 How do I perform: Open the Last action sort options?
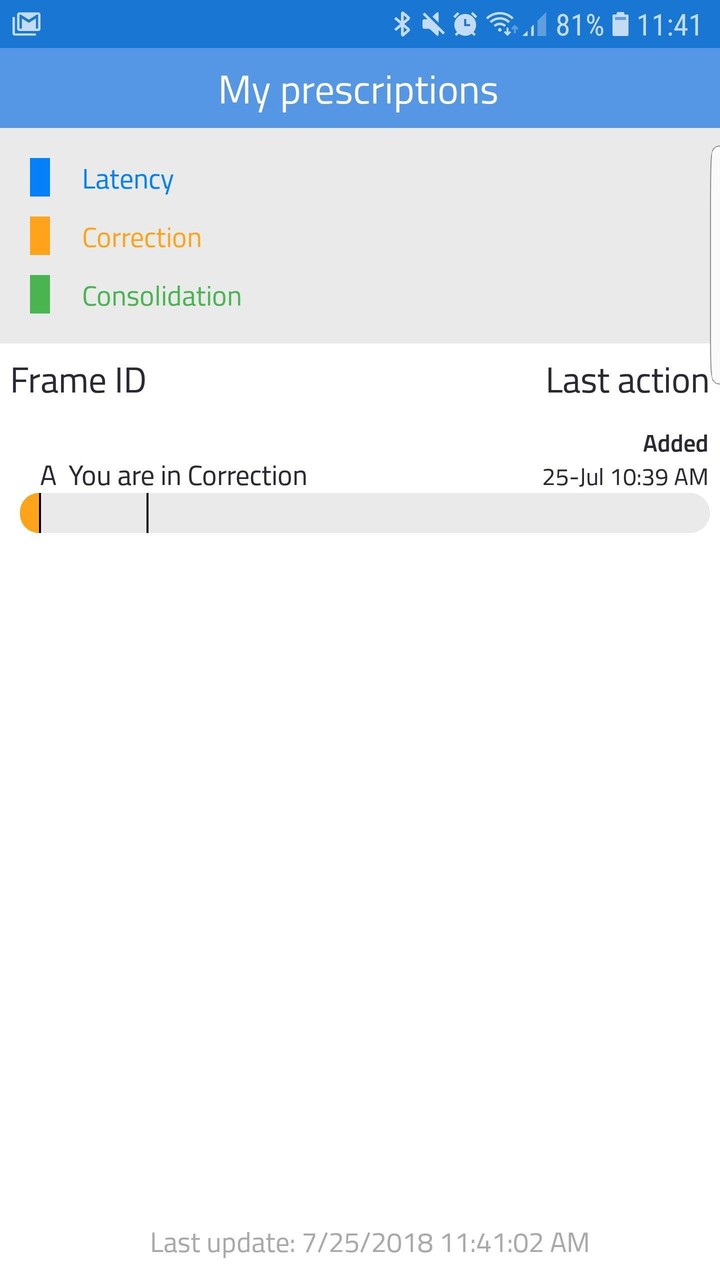[x=627, y=380]
